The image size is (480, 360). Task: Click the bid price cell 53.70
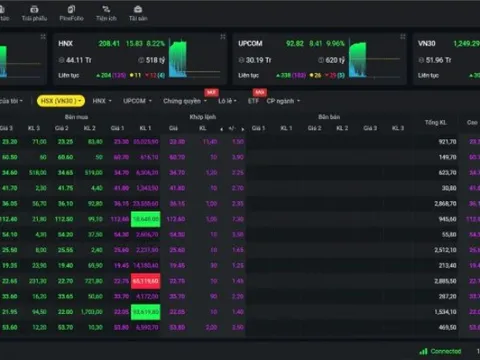coord(65,327)
